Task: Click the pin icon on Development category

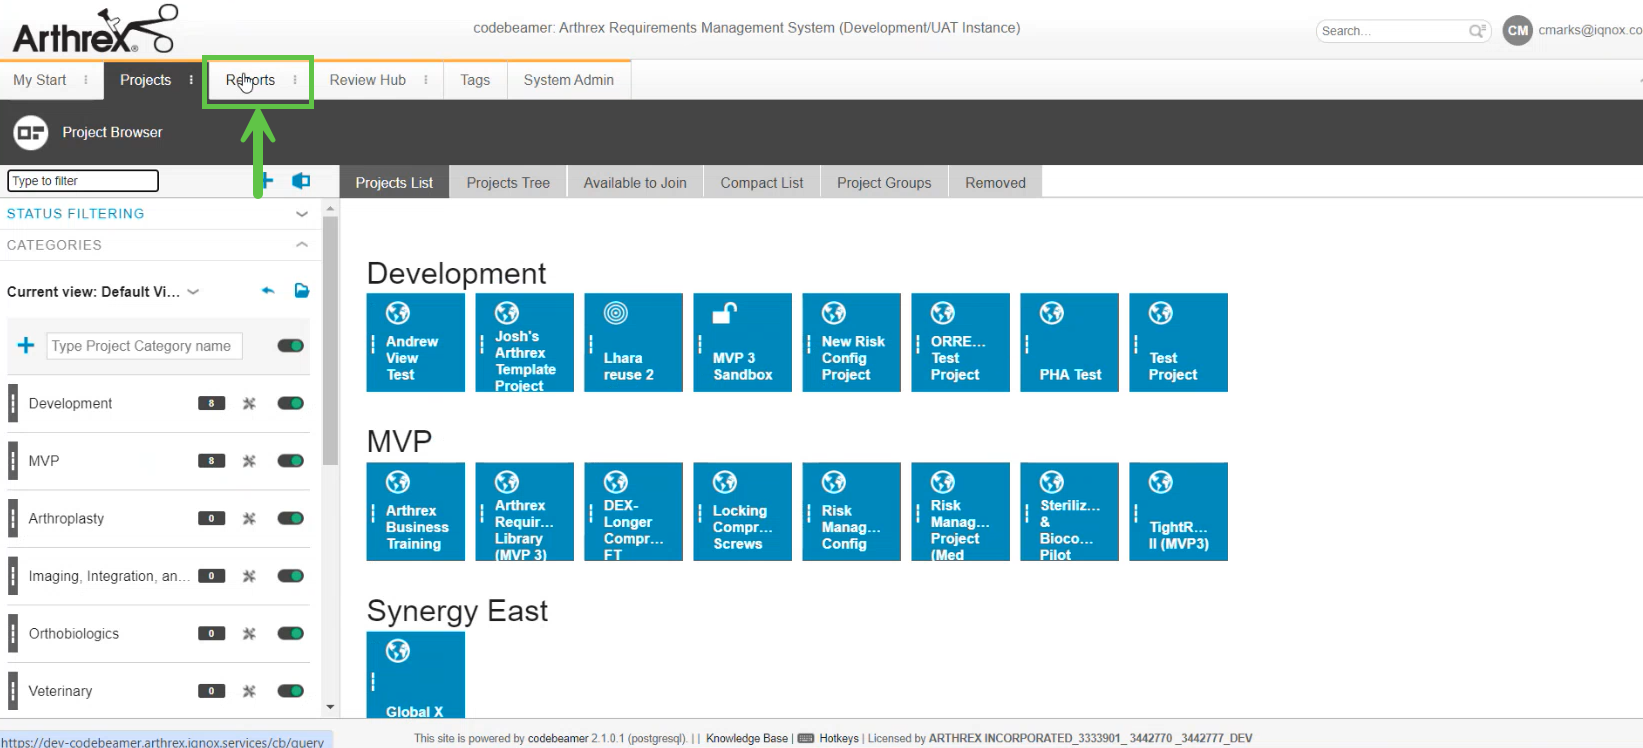Action: 249,403
